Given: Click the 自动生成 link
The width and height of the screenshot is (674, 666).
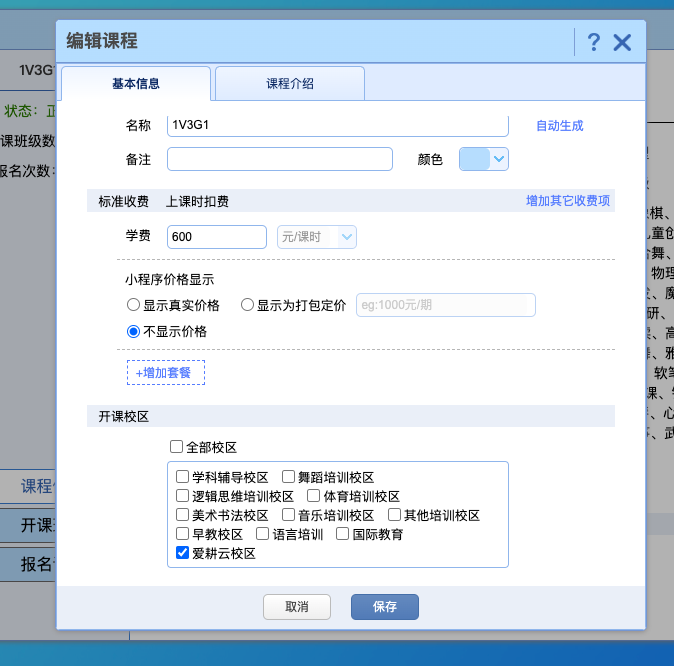Looking at the screenshot, I should tap(560, 126).
